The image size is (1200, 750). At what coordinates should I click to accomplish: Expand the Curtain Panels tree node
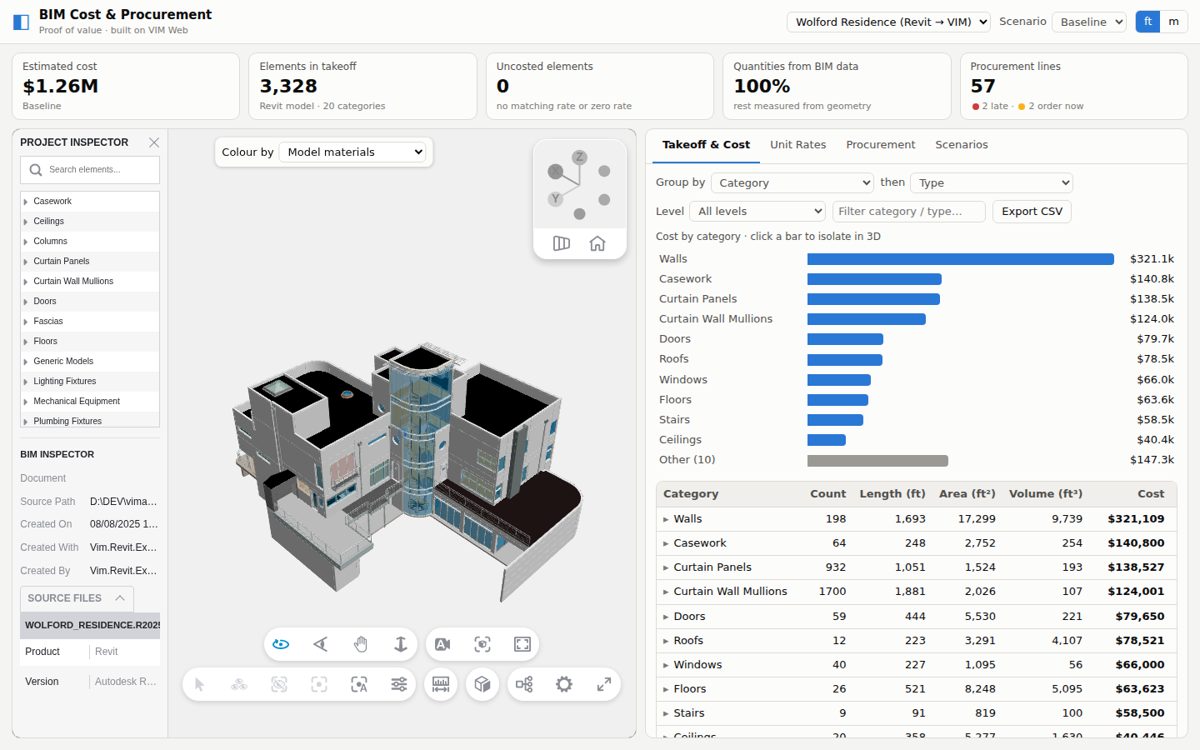click(26, 261)
